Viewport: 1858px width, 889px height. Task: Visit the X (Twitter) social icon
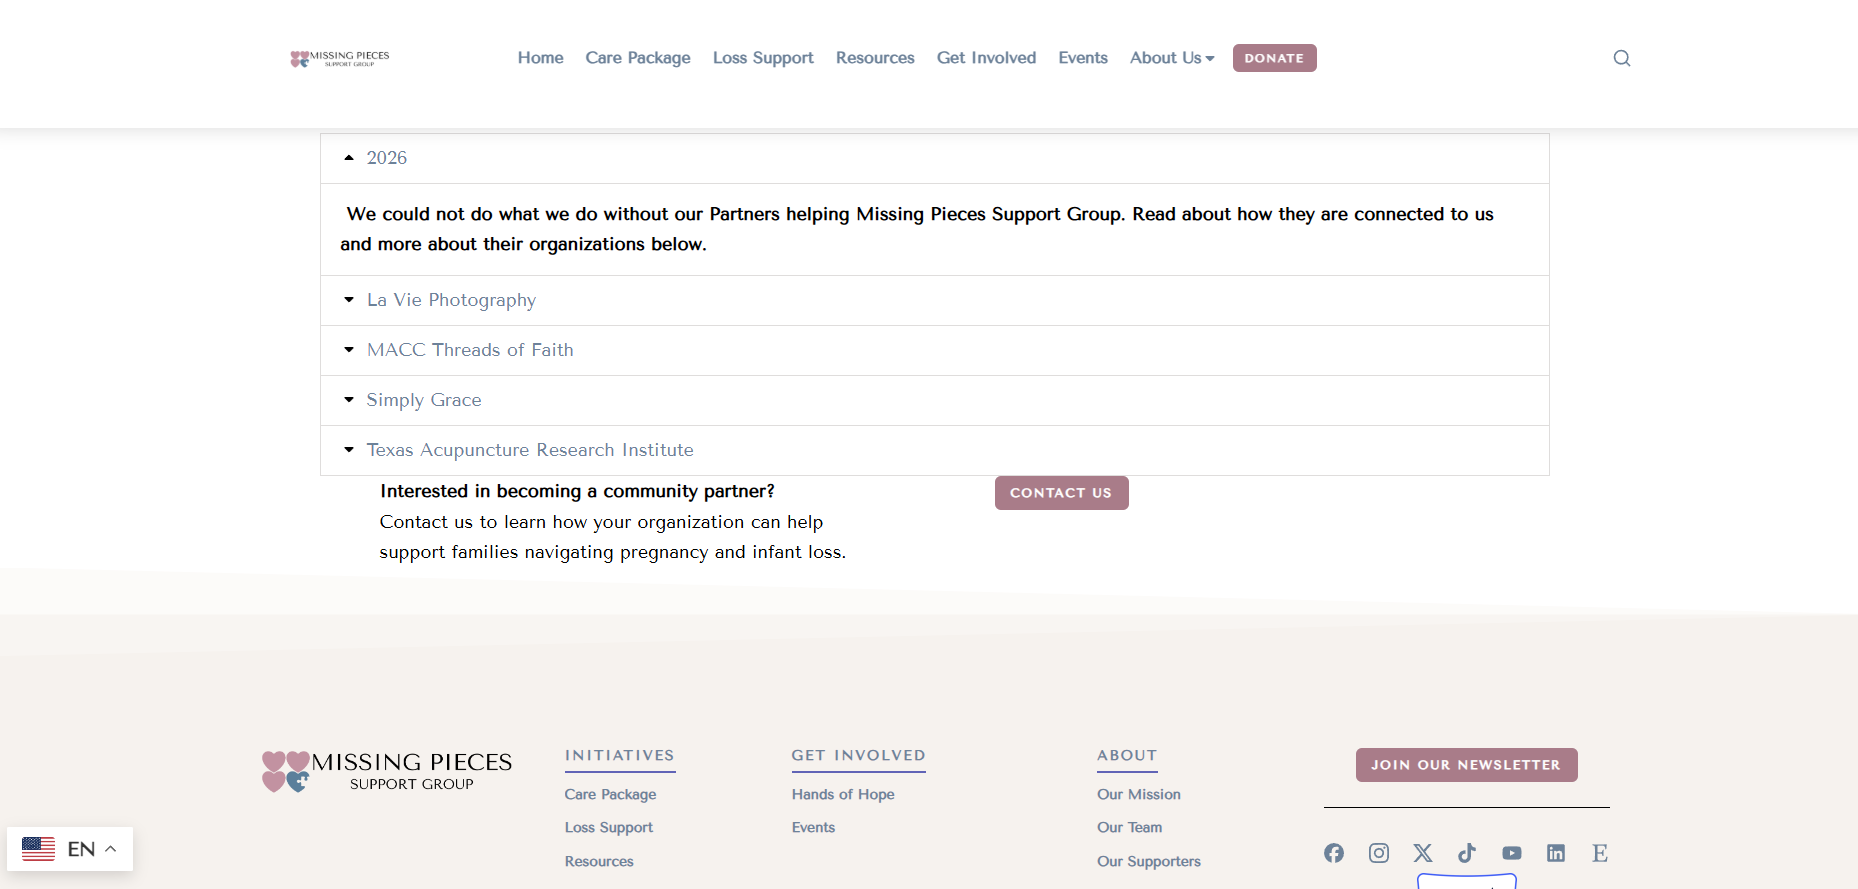(1422, 853)
